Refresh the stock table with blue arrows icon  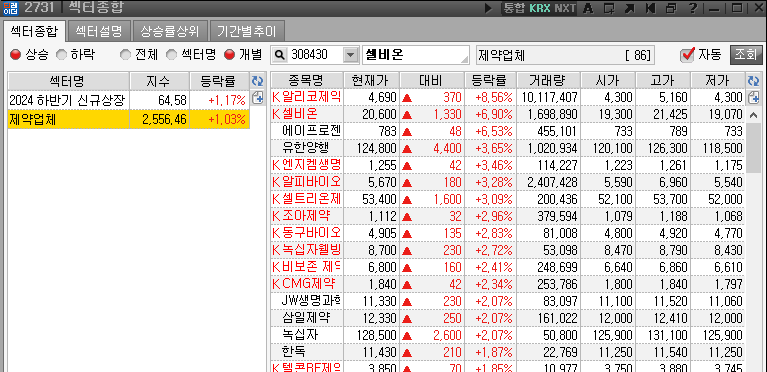754,81
